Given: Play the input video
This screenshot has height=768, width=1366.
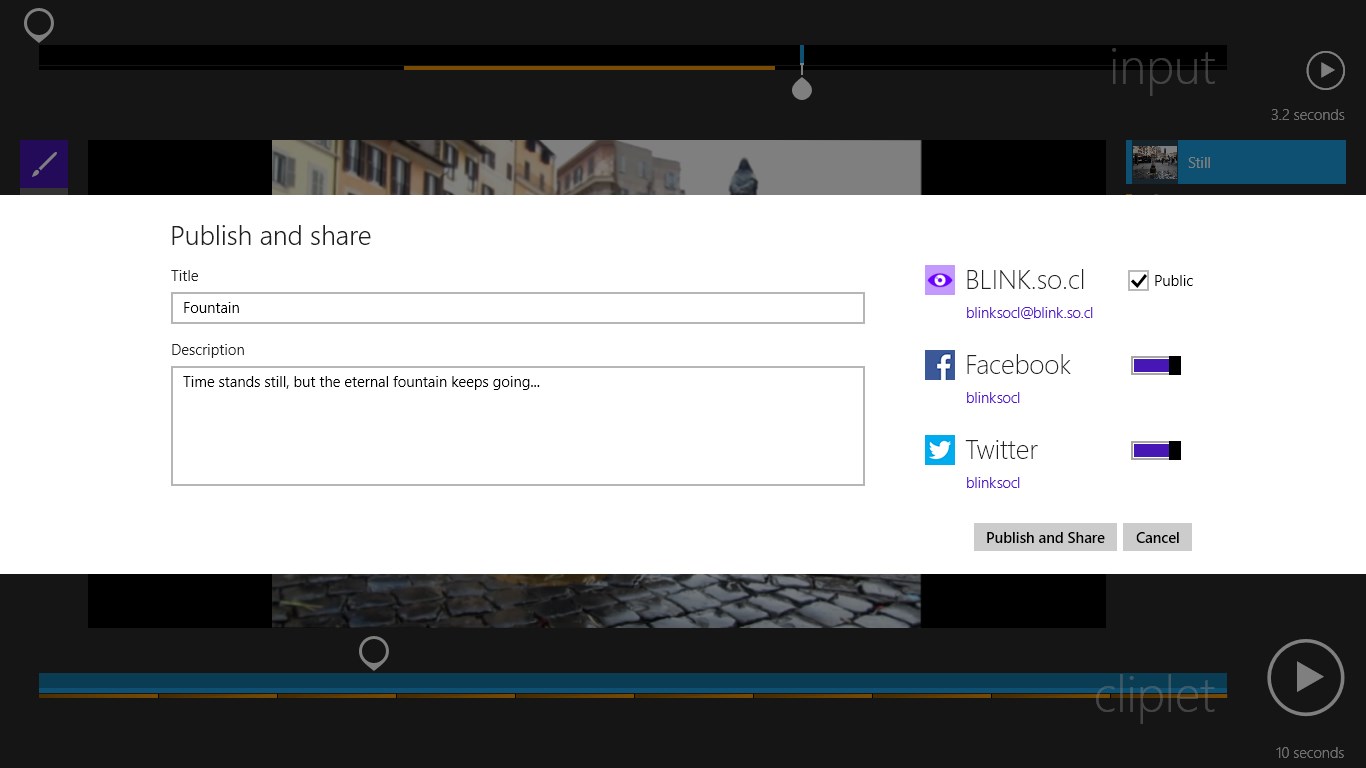Looking at the screenshot, I should tap(1325, 71).
